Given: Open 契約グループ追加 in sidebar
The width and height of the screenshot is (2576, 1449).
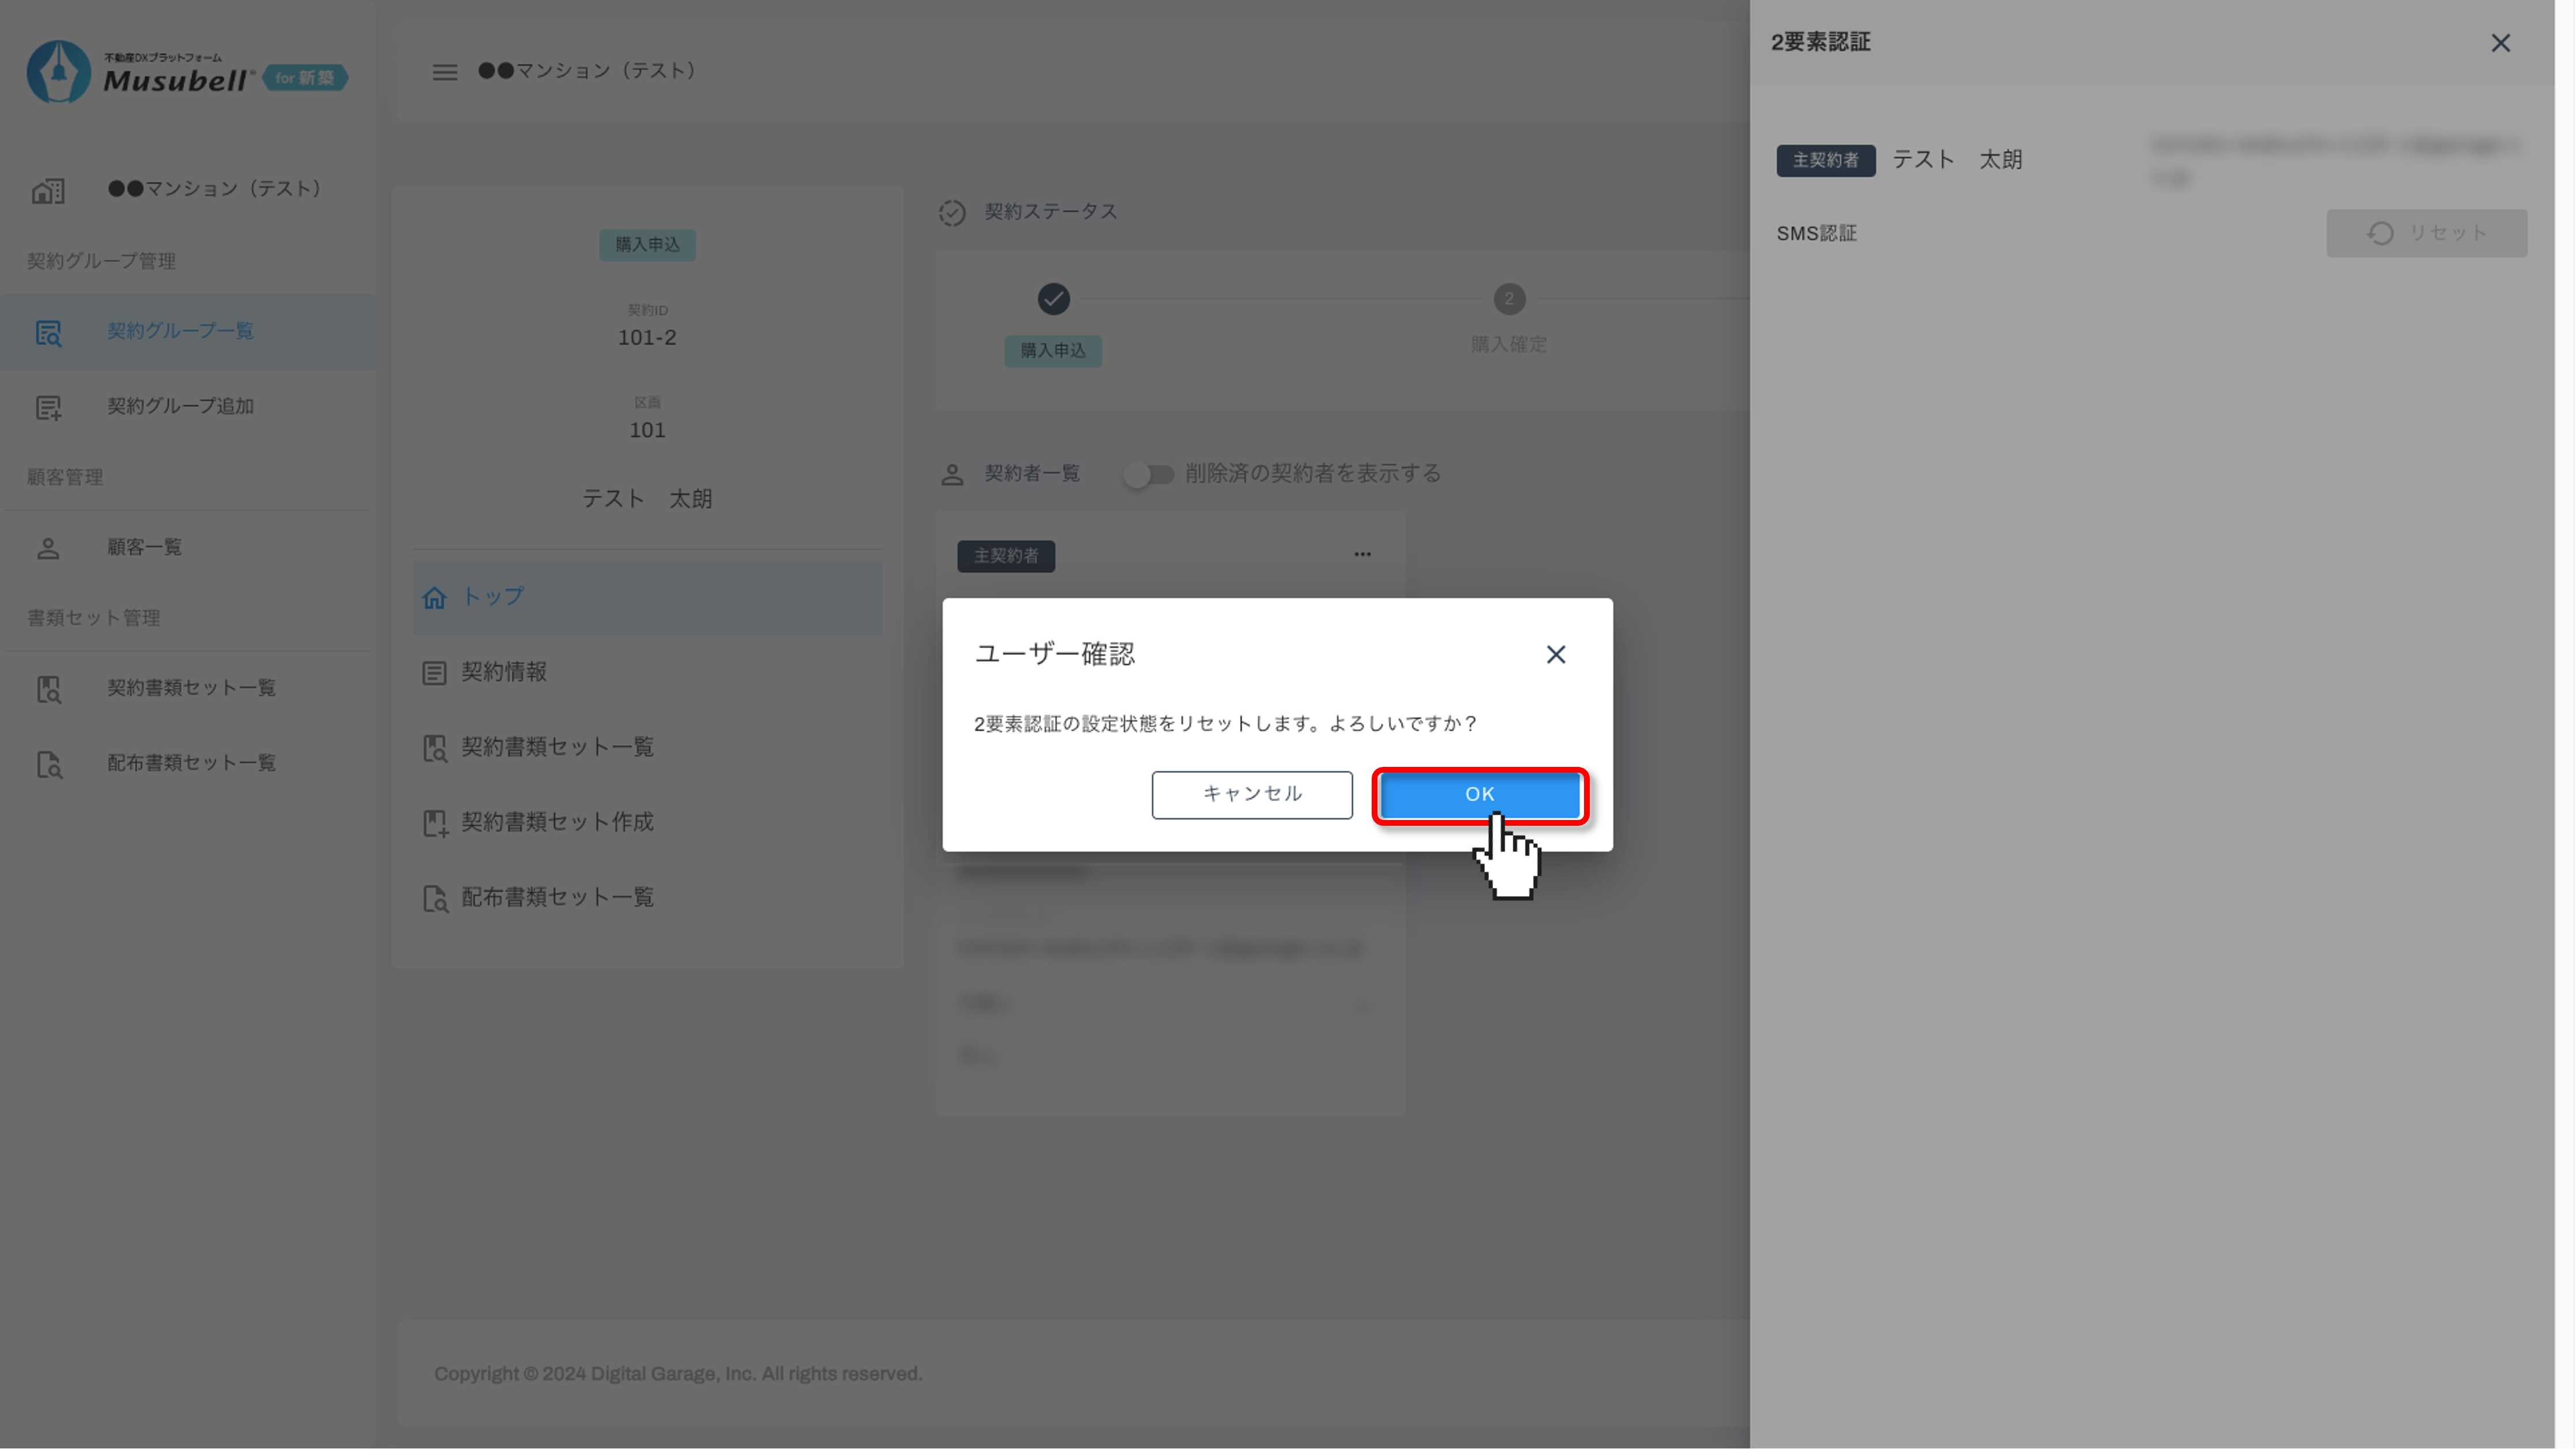Looking at the screenshot, I should tap(180, 406).
